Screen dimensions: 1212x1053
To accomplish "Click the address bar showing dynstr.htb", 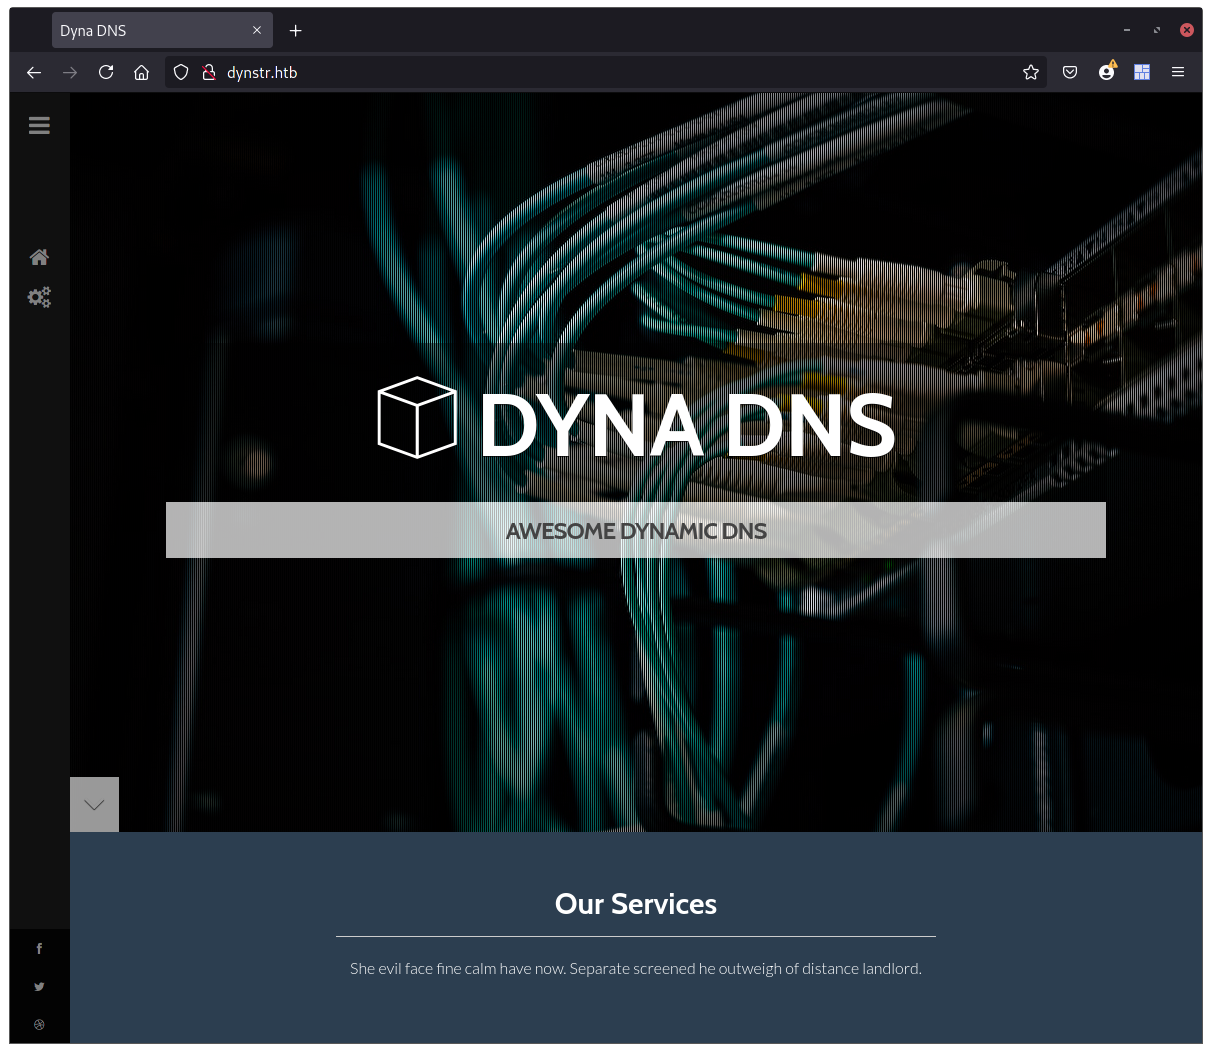I will point(500,72).
